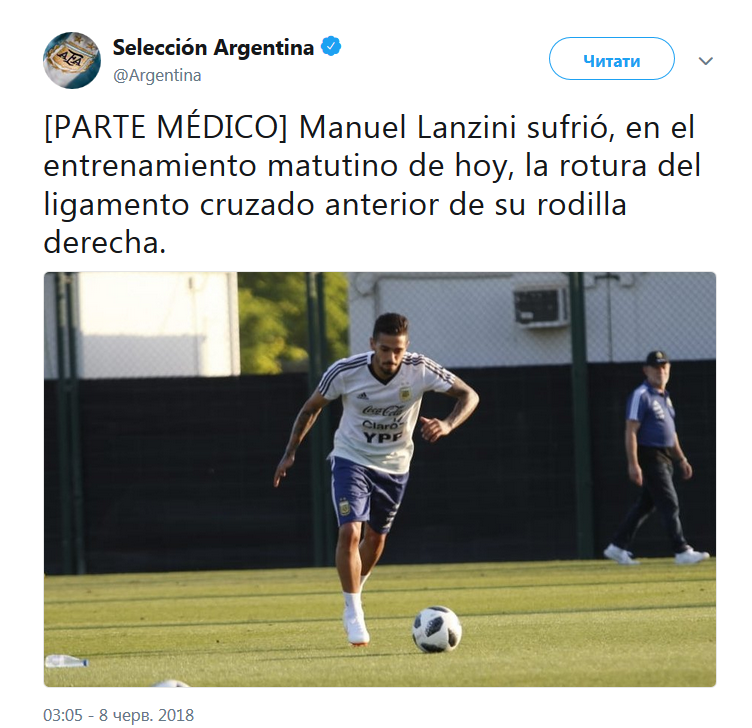Open the AFA crest profile avatar
The width and height of the screenshot is (752, 728).
pos(72,61)
